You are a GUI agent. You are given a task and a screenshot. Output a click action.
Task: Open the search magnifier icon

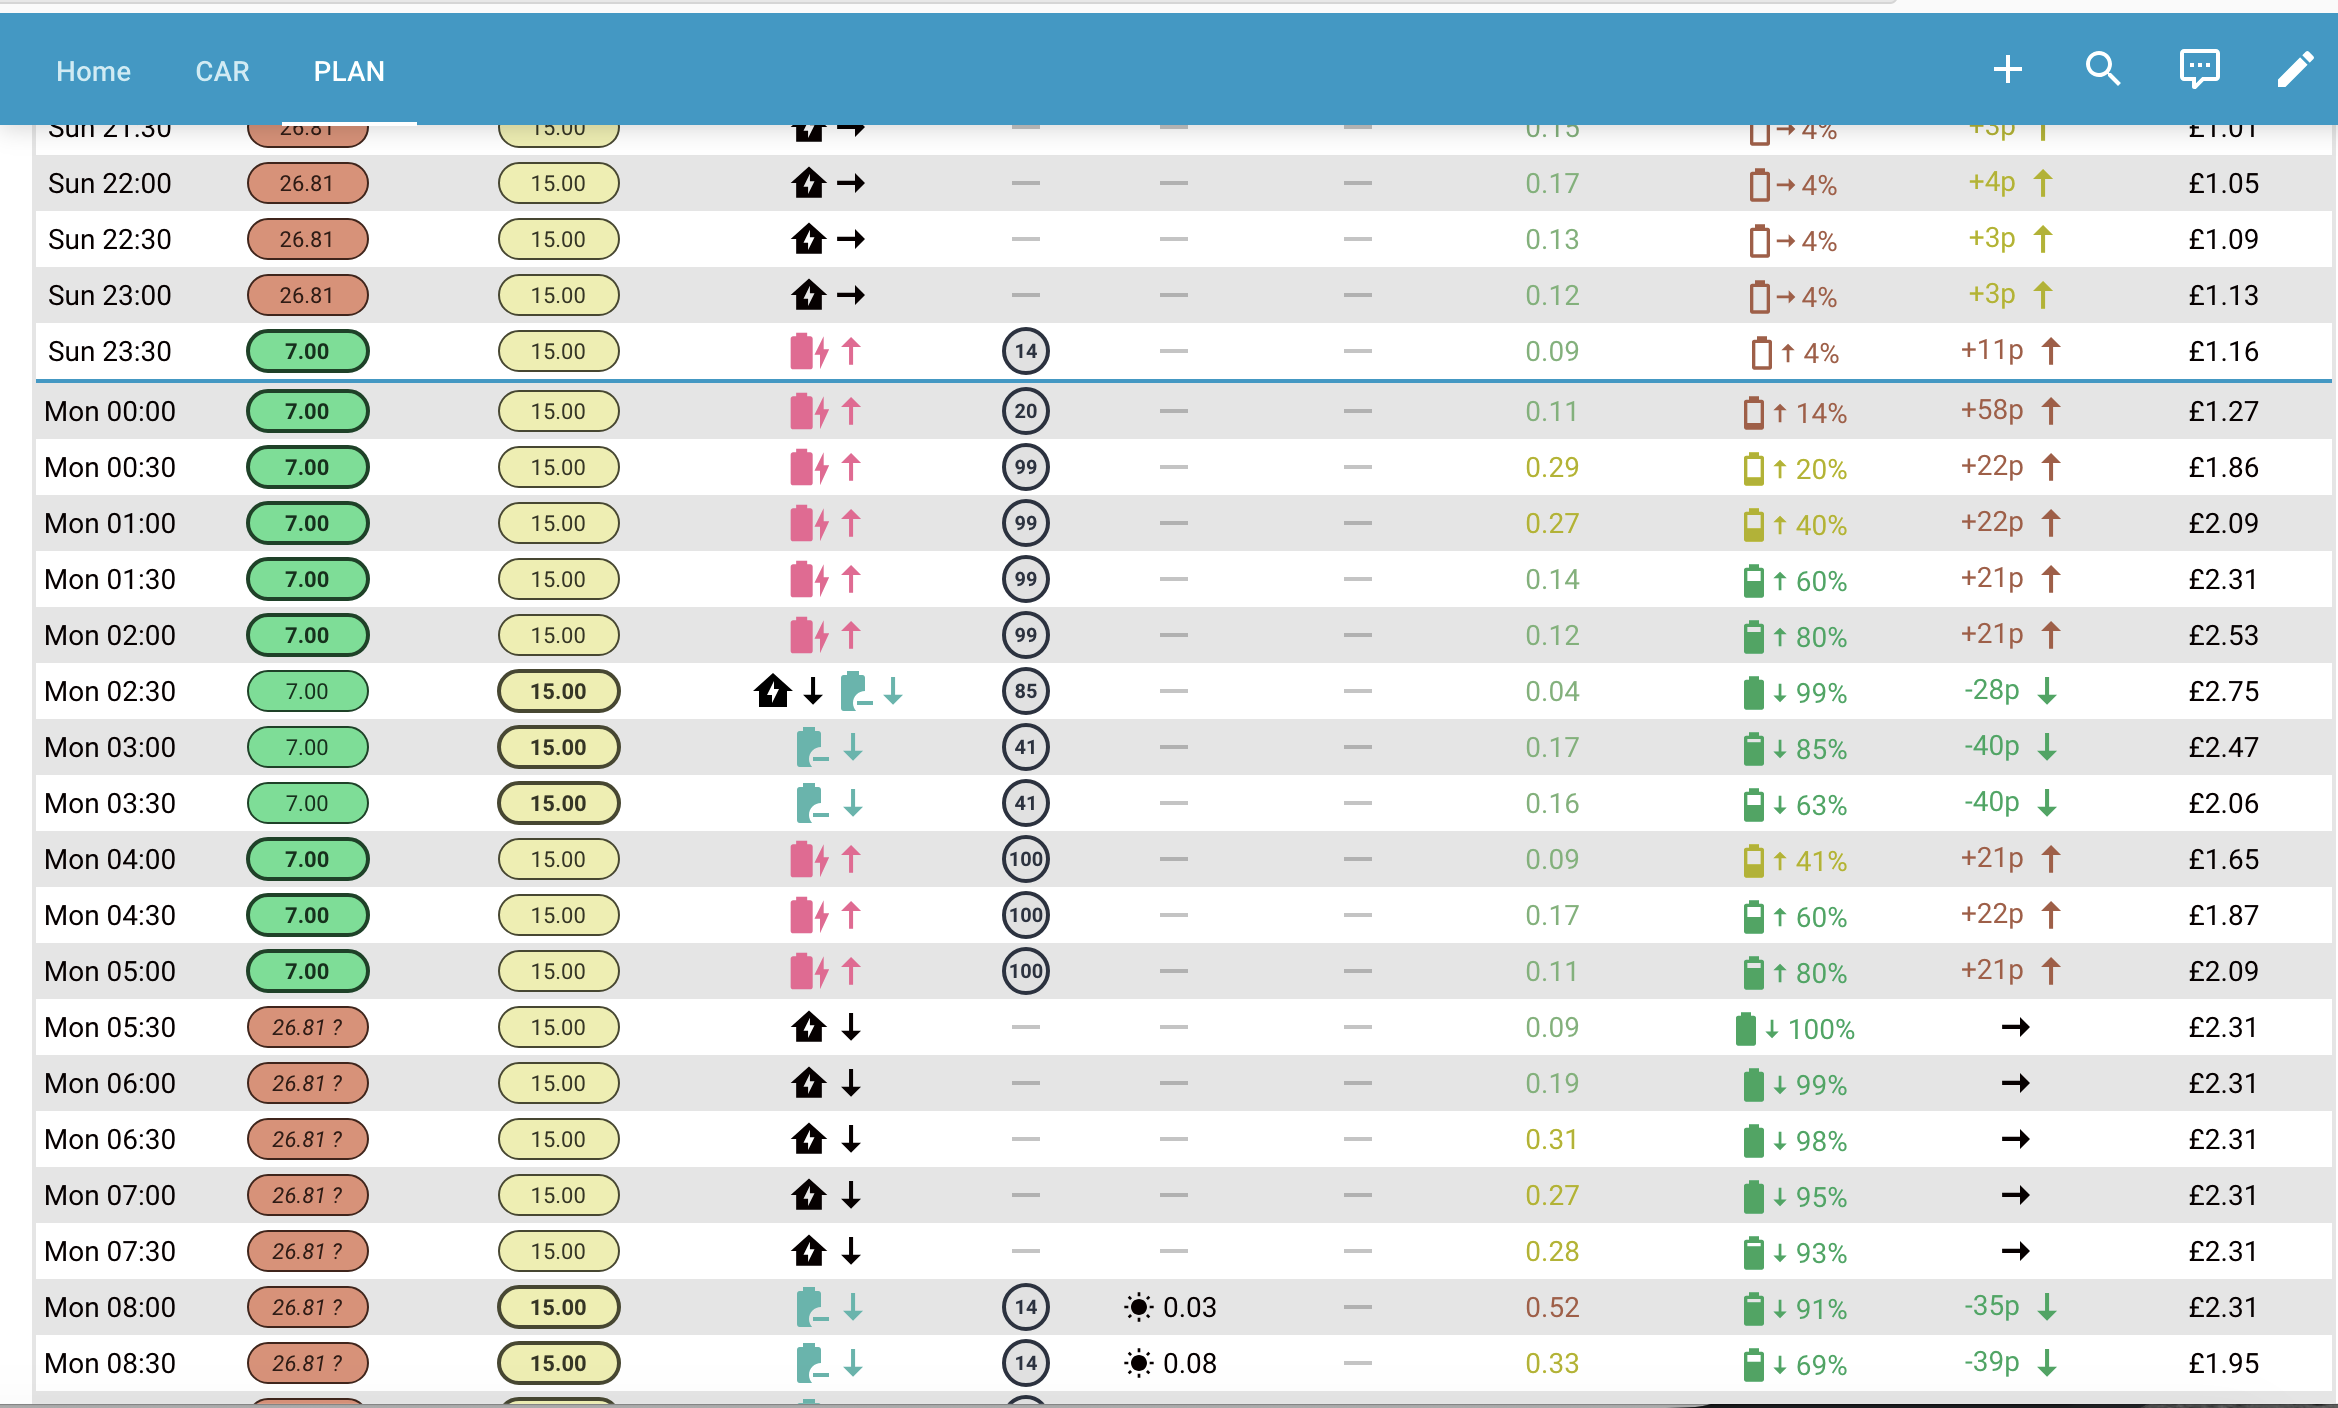pyautogui.click(x=2103, y=70)
